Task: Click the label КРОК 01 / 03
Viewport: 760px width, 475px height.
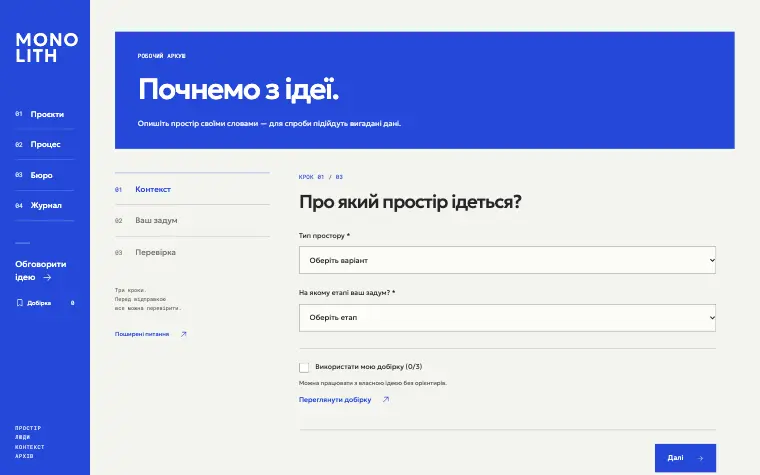Action: [321, 177]
